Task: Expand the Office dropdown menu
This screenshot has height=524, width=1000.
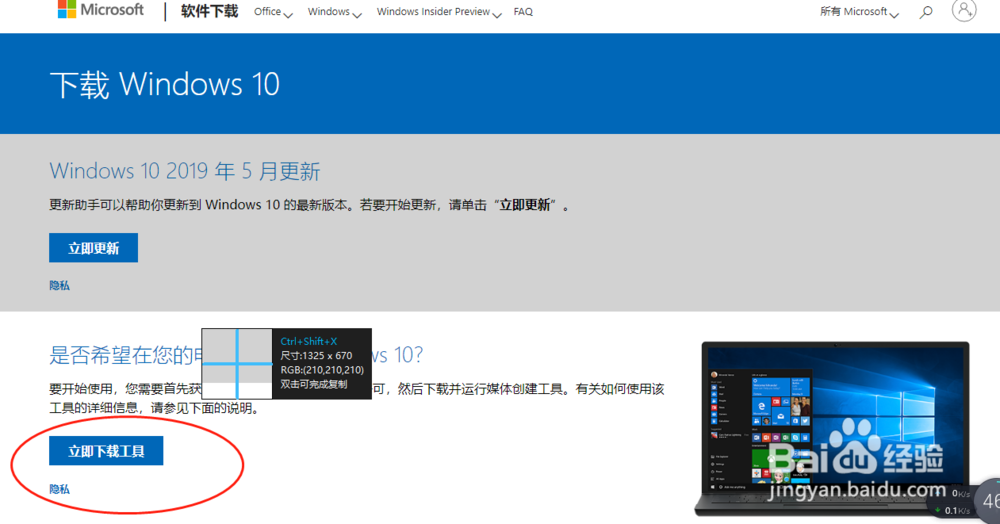Action: coord(273,12)
